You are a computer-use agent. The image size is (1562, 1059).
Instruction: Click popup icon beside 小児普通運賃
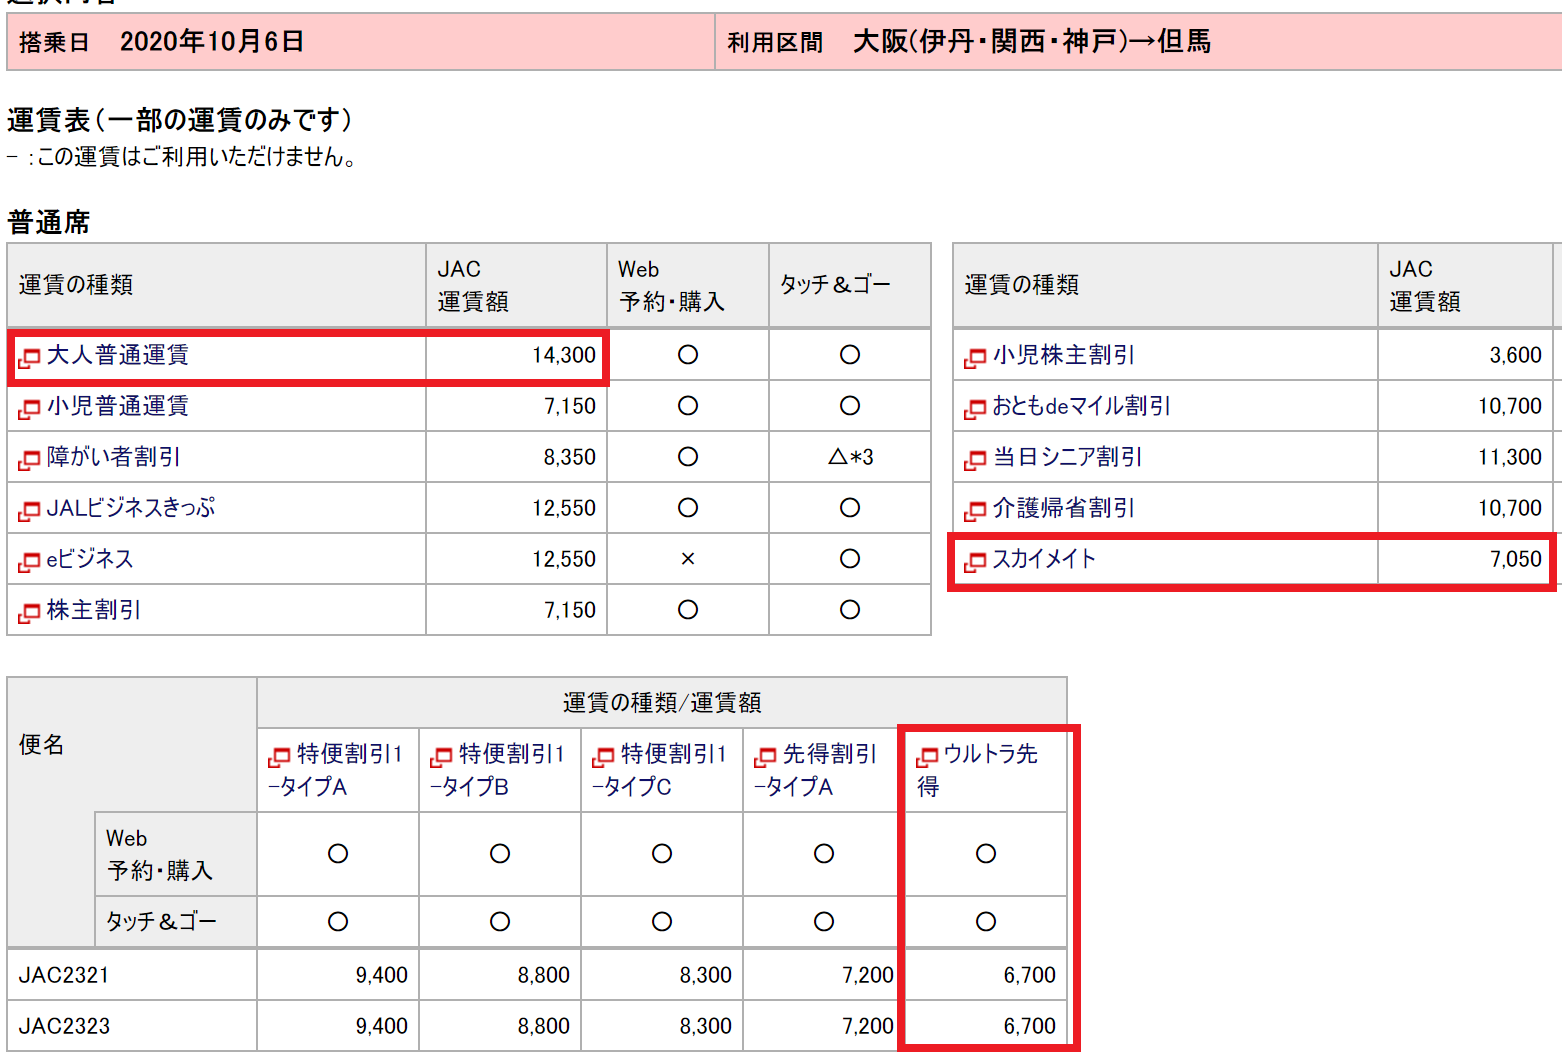(x=29, y=408)
